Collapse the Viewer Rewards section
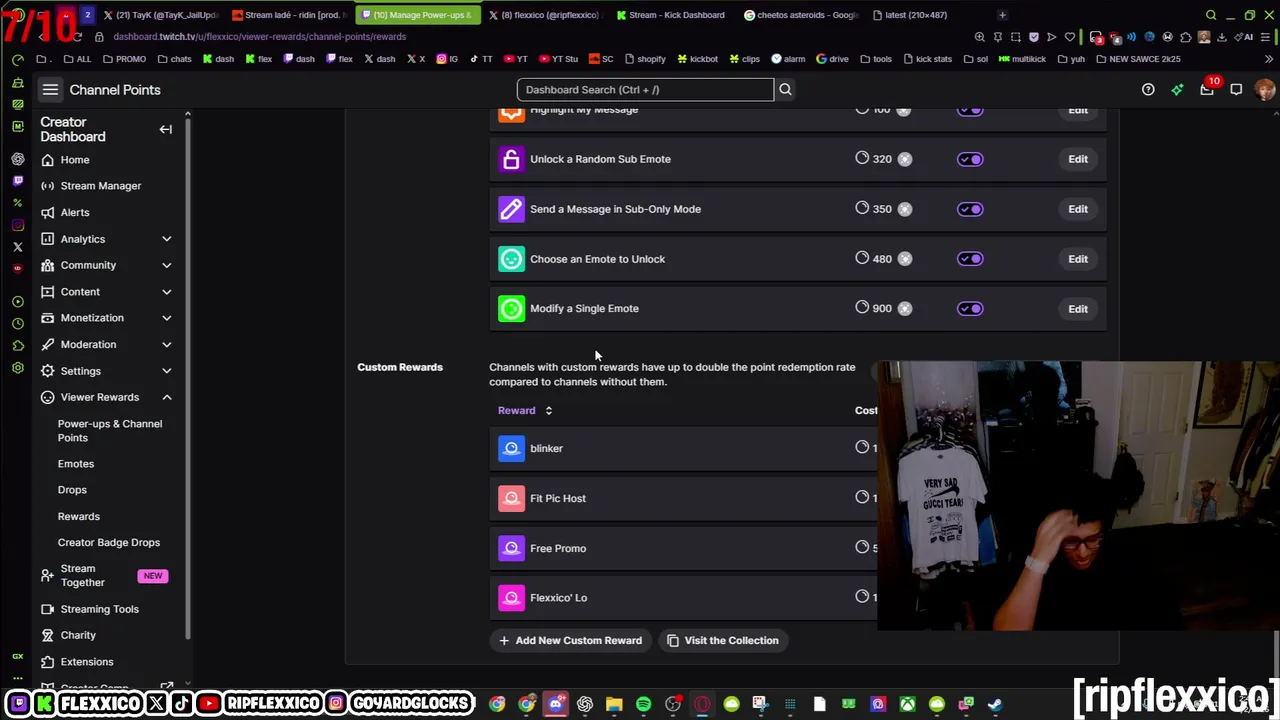1280x720 pixels. click(167, 397)
